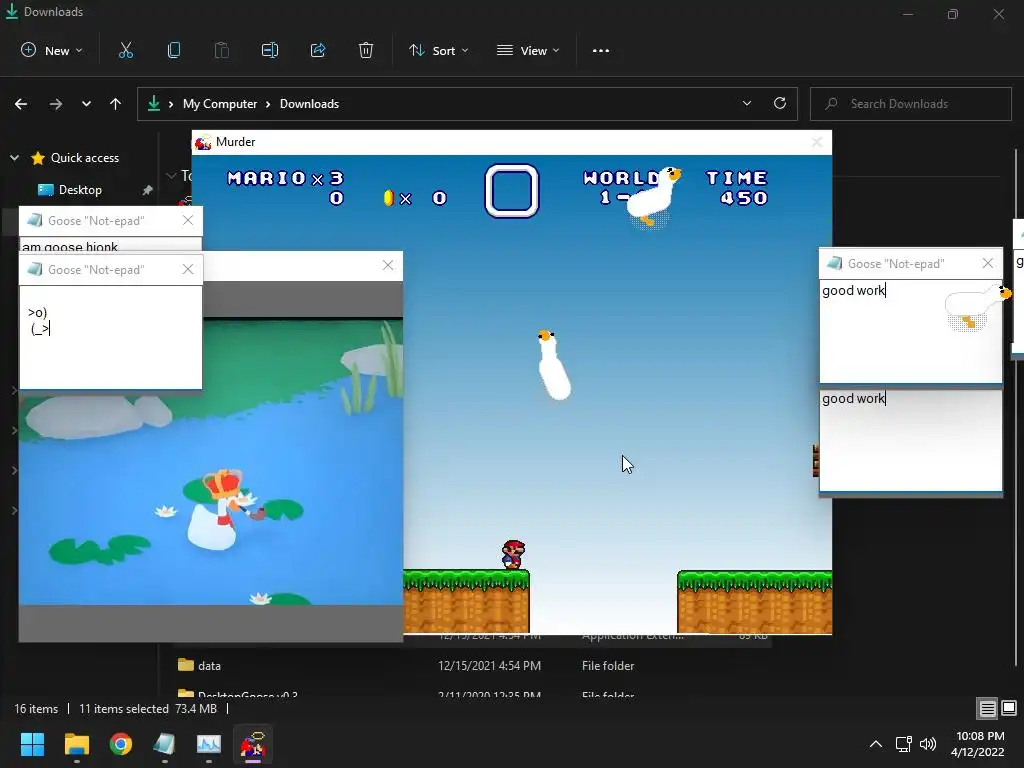Open recent locations chevron
This screenshot has width=1024, height=768.
[x=86, y=104]
